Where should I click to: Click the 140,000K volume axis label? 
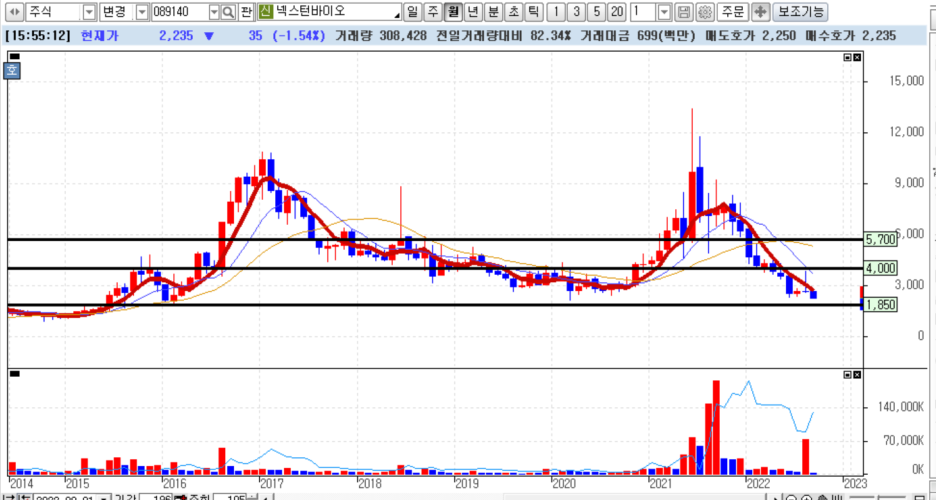pos(901,407)
